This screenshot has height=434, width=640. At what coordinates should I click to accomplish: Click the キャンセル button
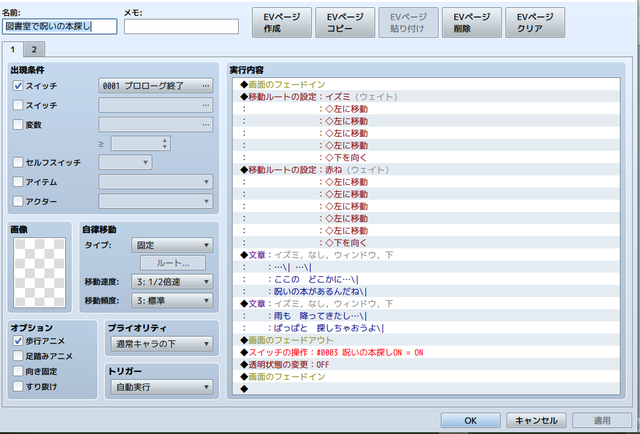(x=536, y=421)
